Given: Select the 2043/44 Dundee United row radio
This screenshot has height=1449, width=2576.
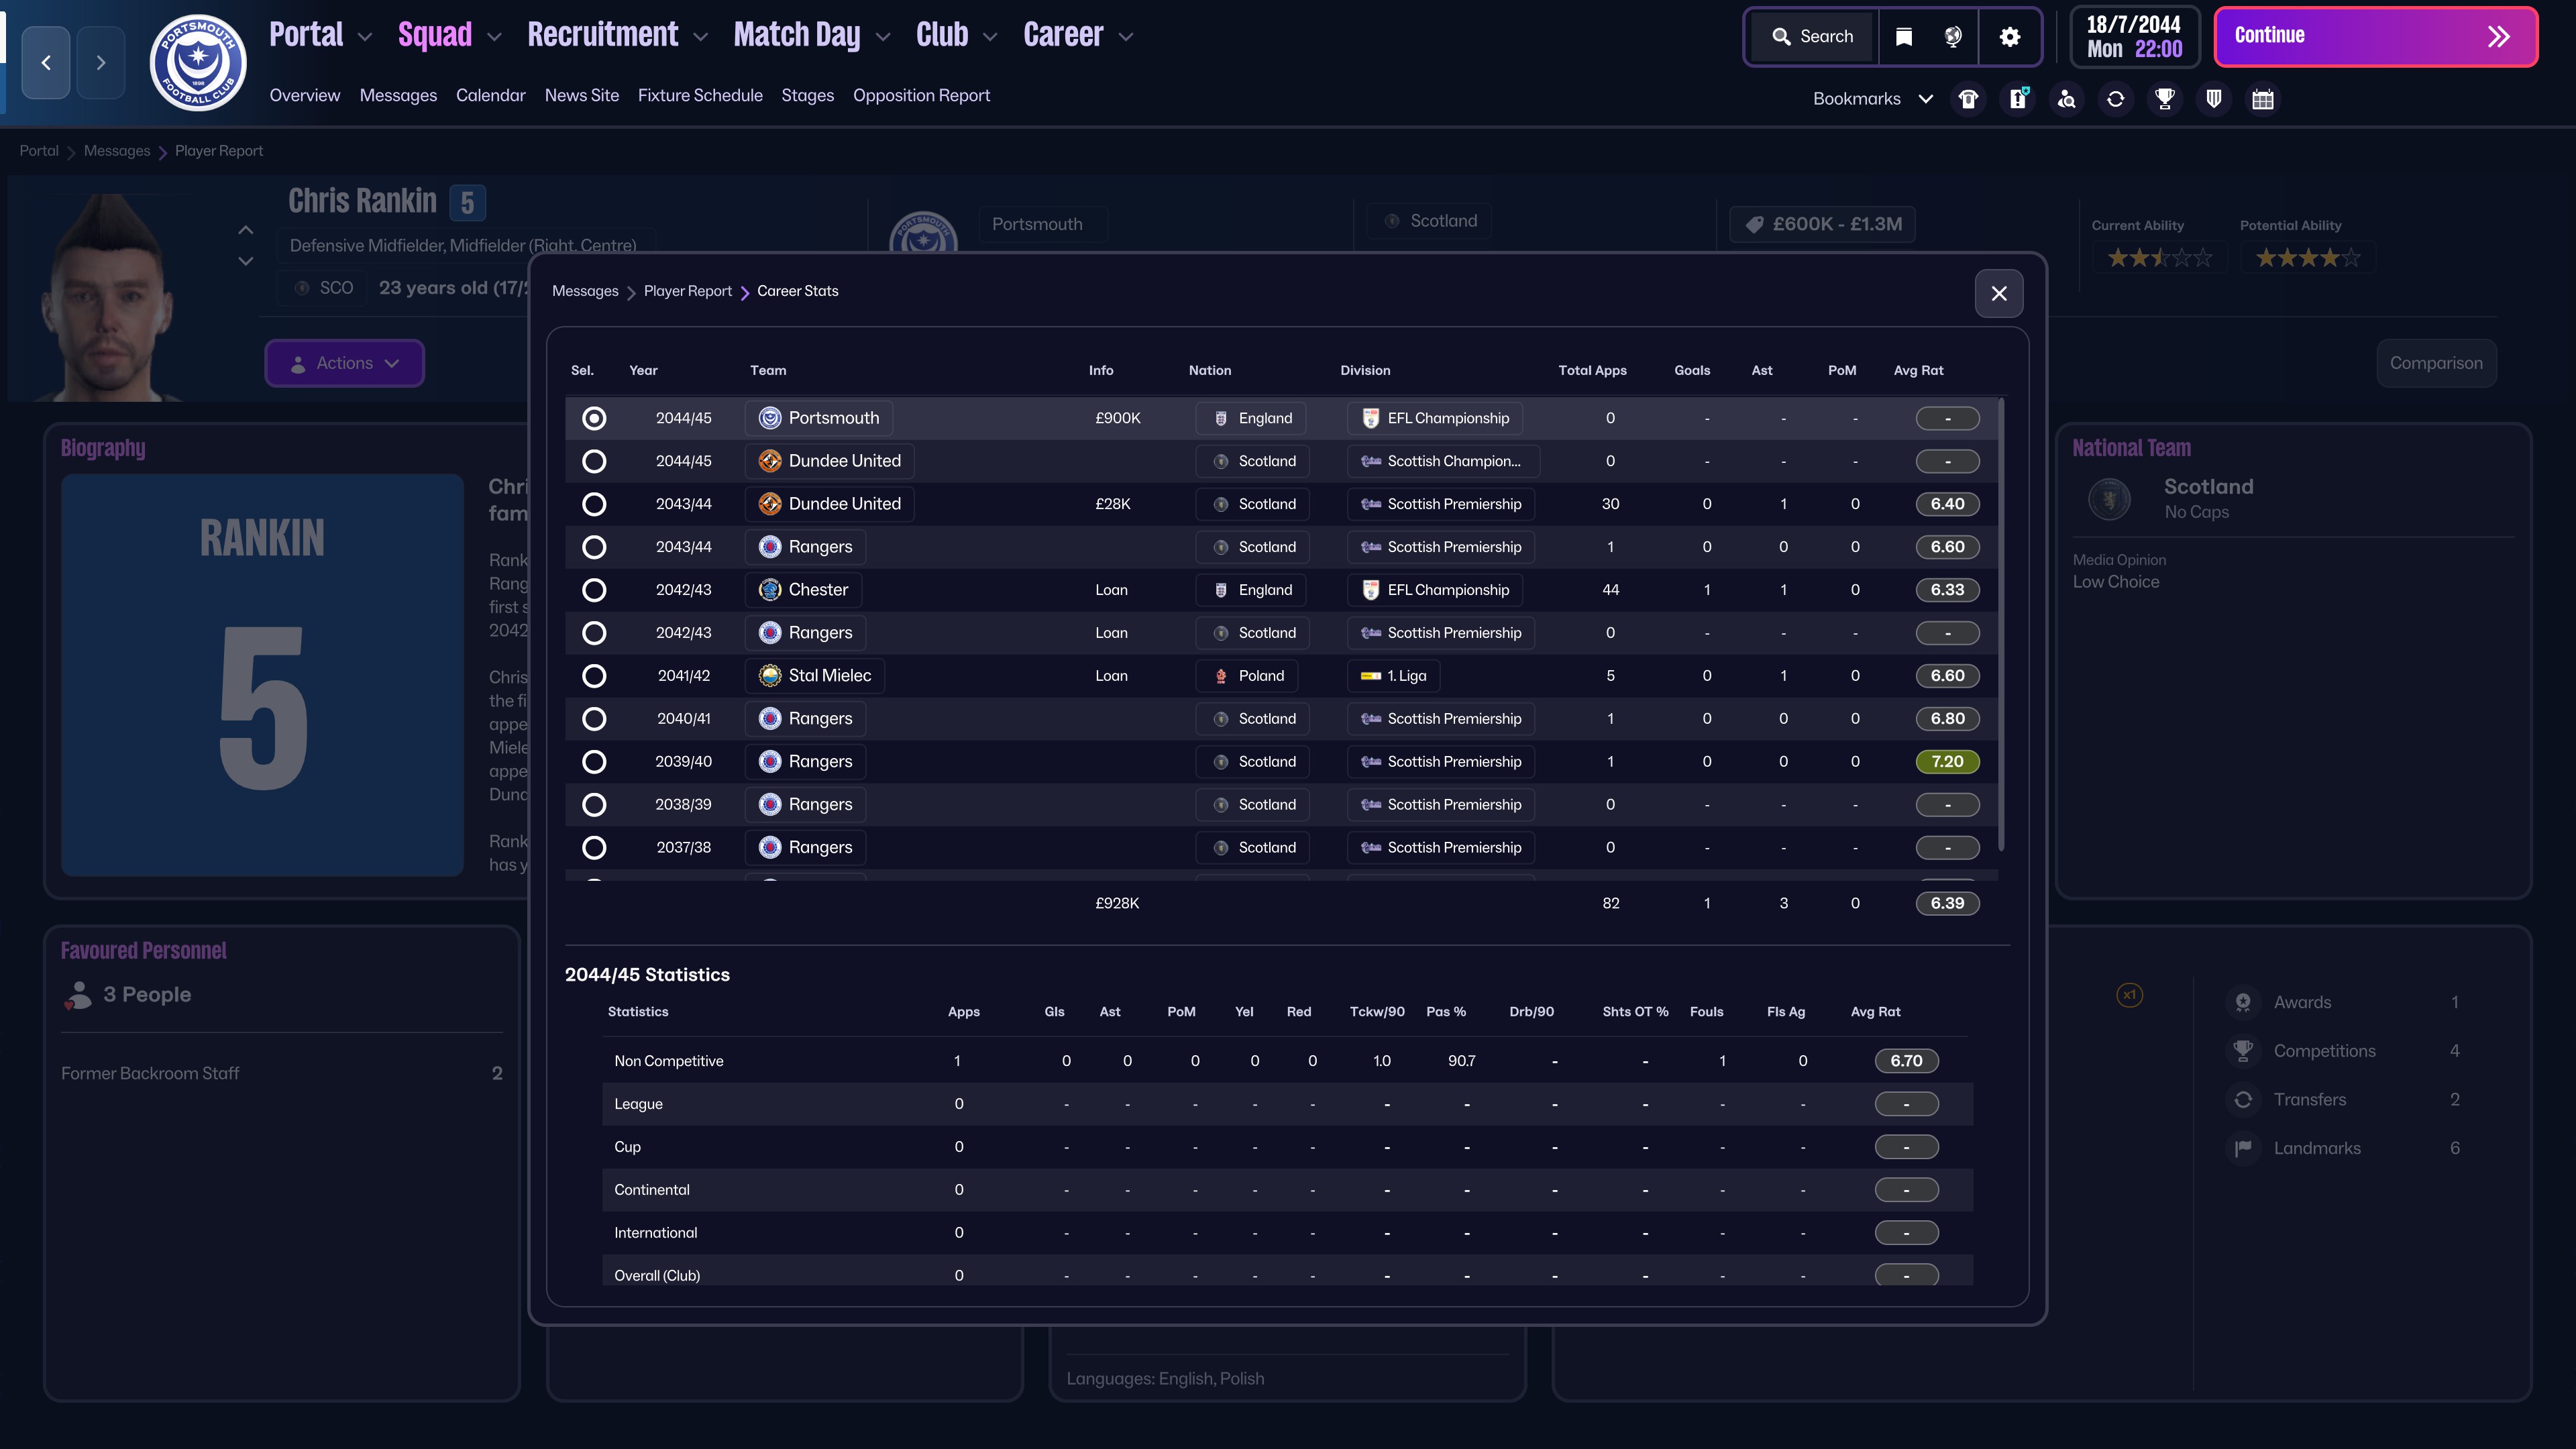Looking at the screenshot, I should point(594,504).
